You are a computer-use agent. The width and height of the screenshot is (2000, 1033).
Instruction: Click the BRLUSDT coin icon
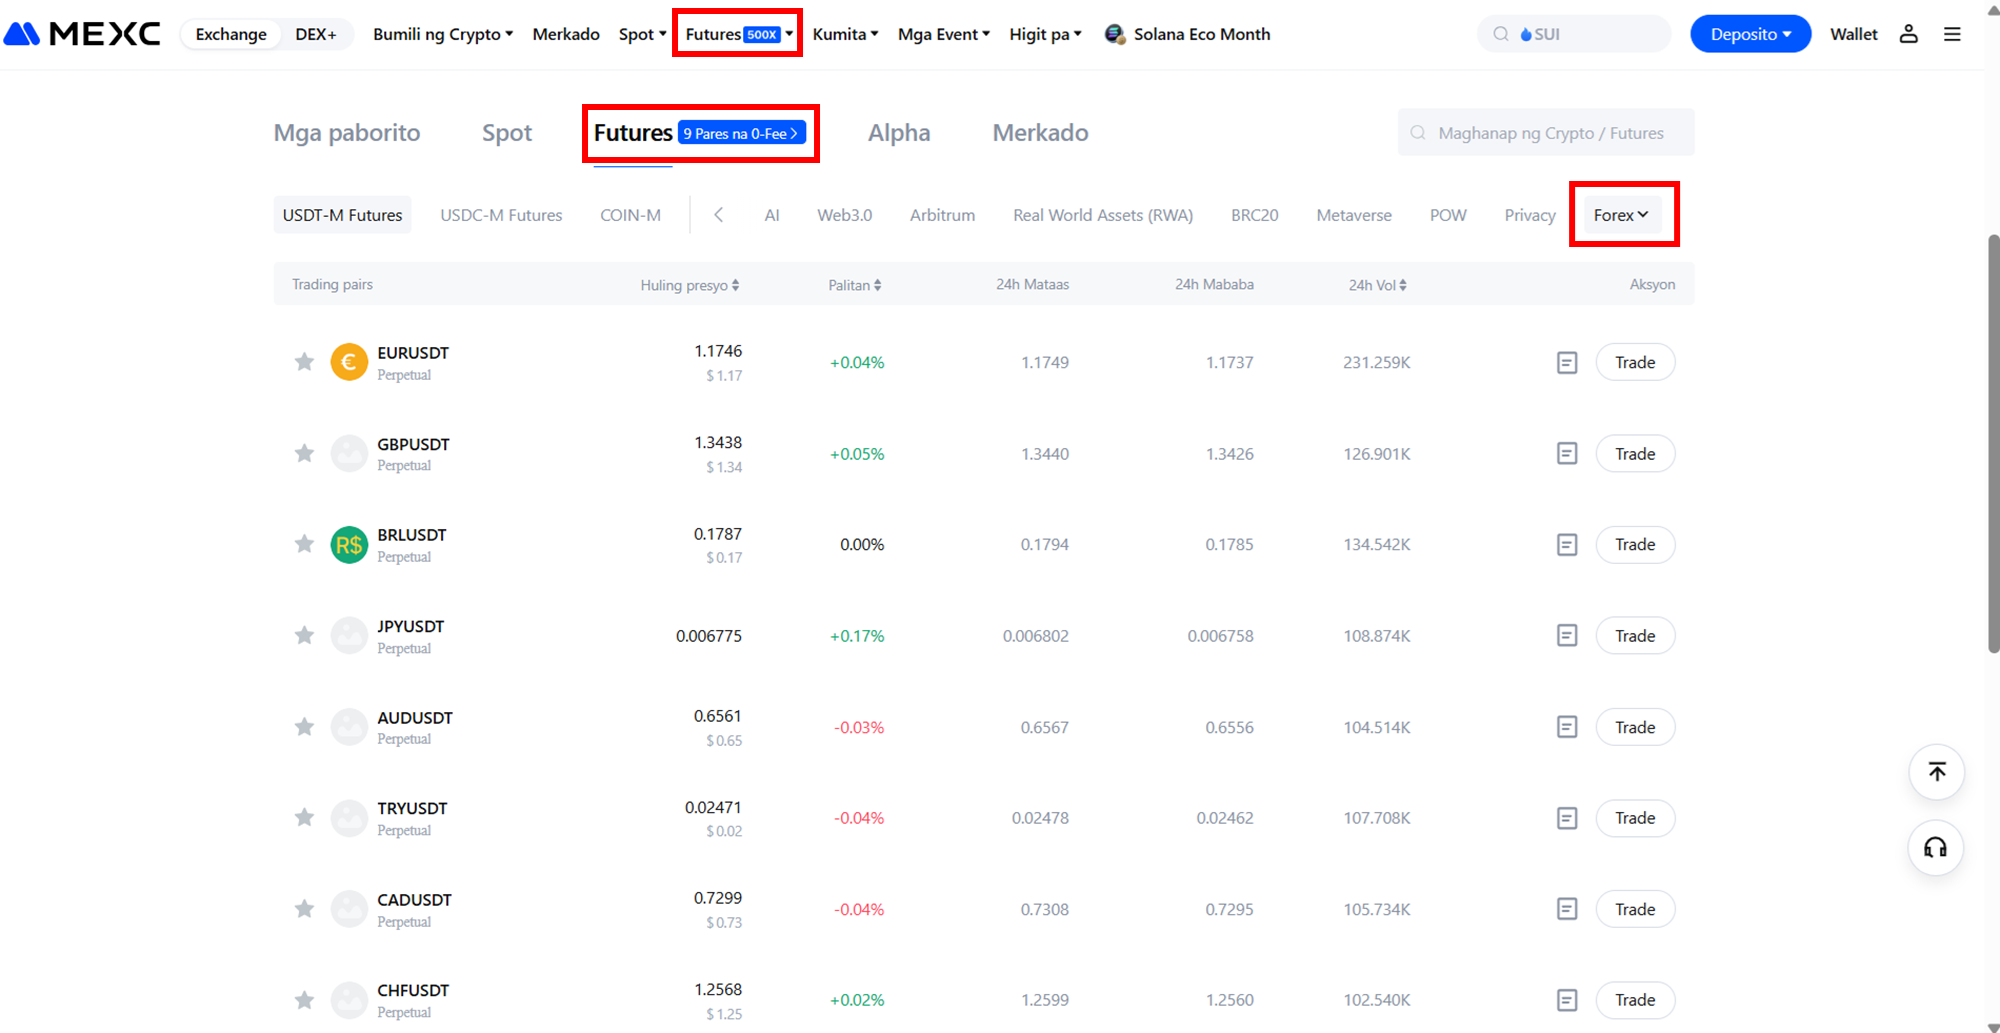pos(349,545)
